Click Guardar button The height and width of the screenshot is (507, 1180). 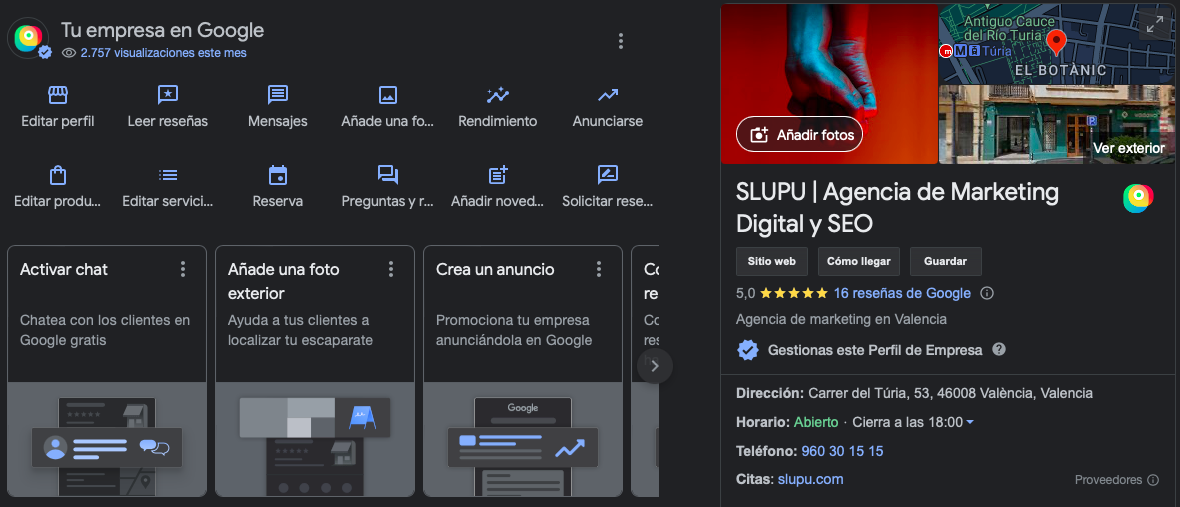945,262
